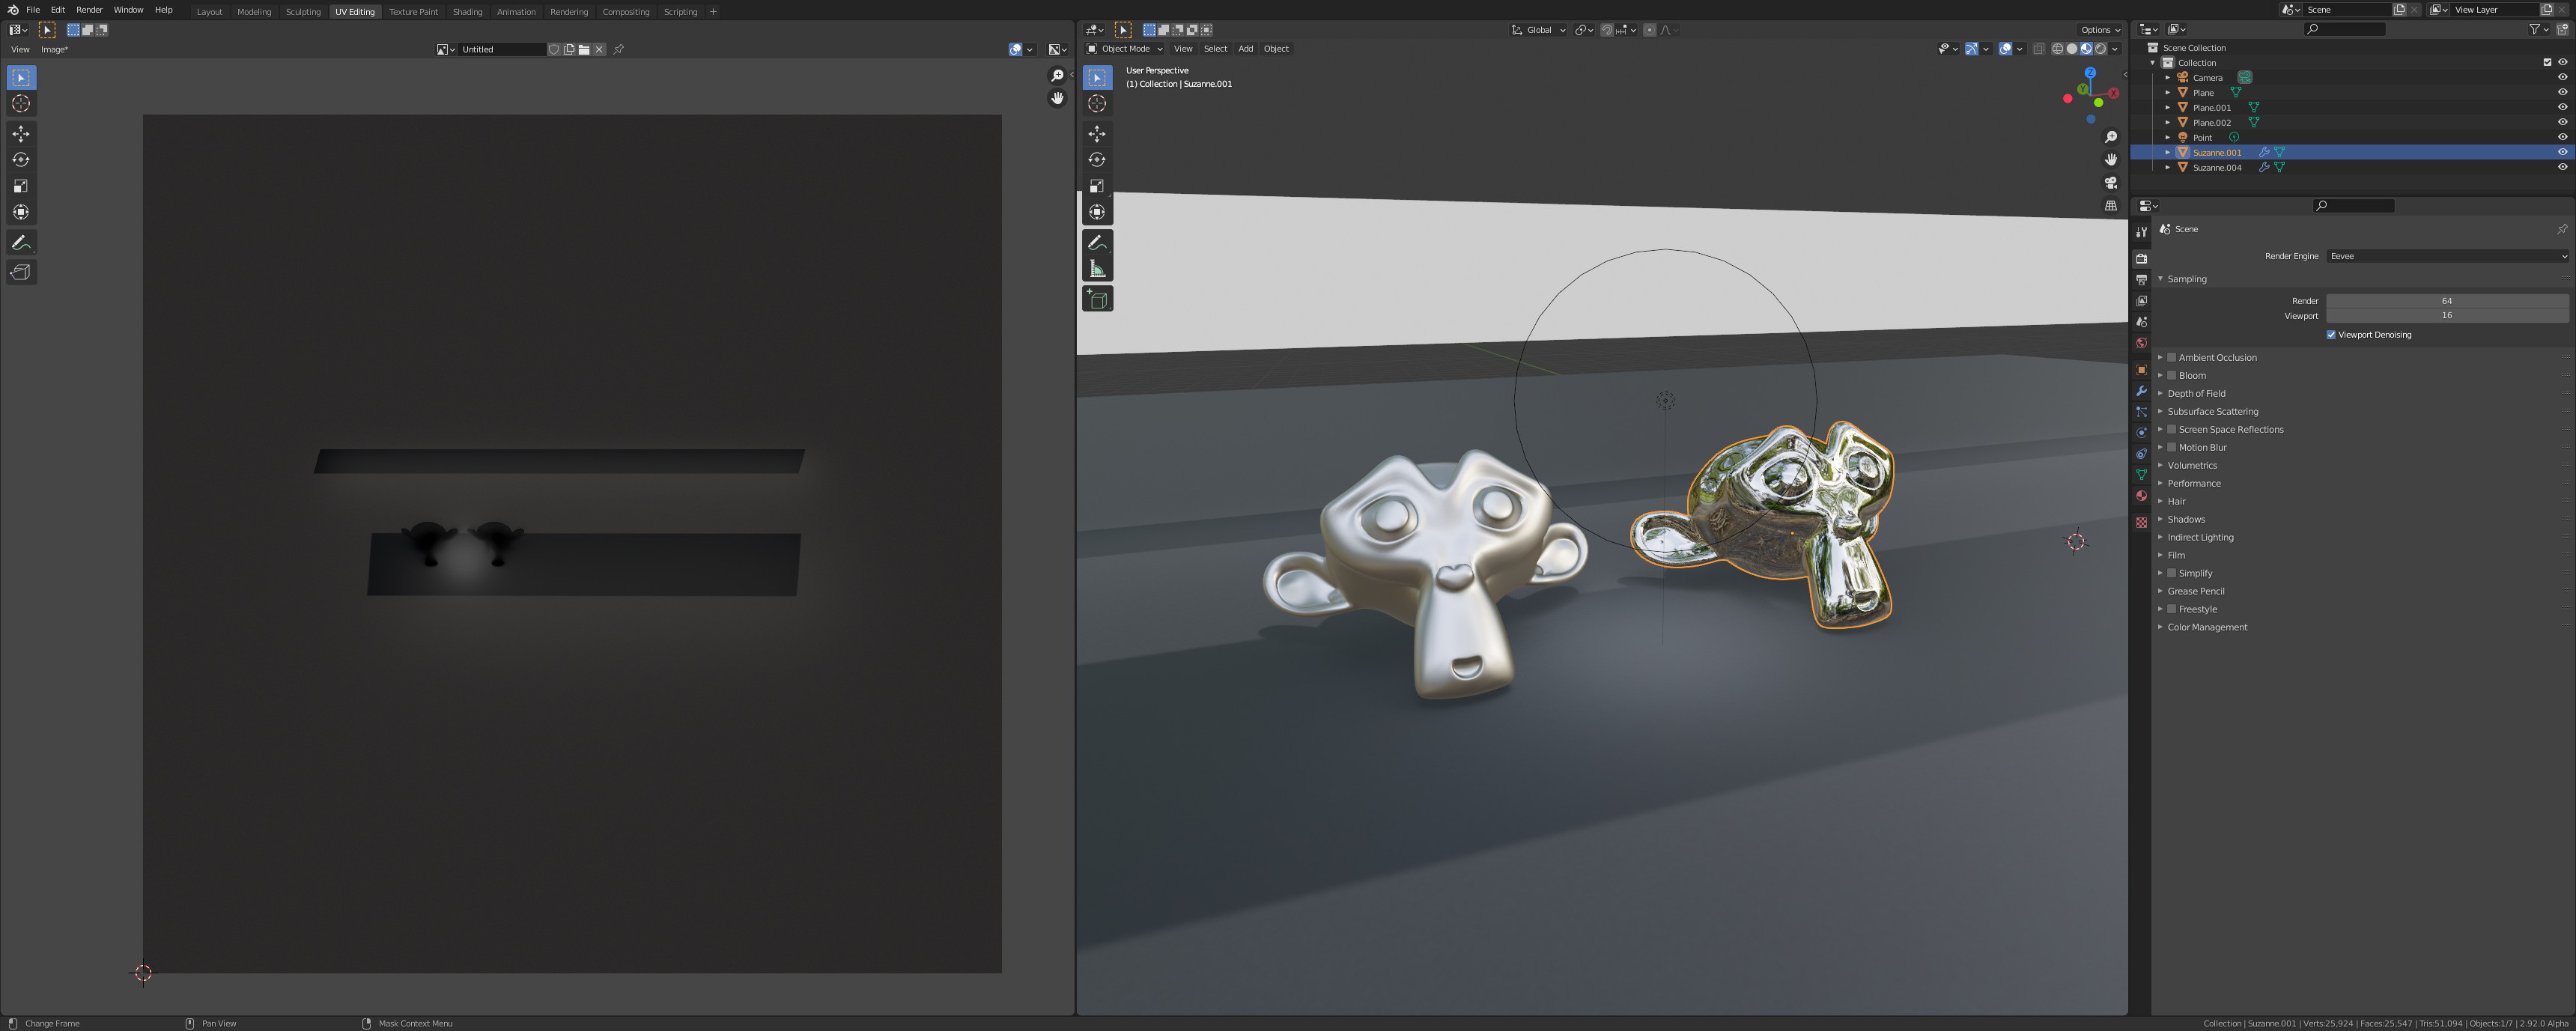Open the Object menu in 3D viewport

1276,48
